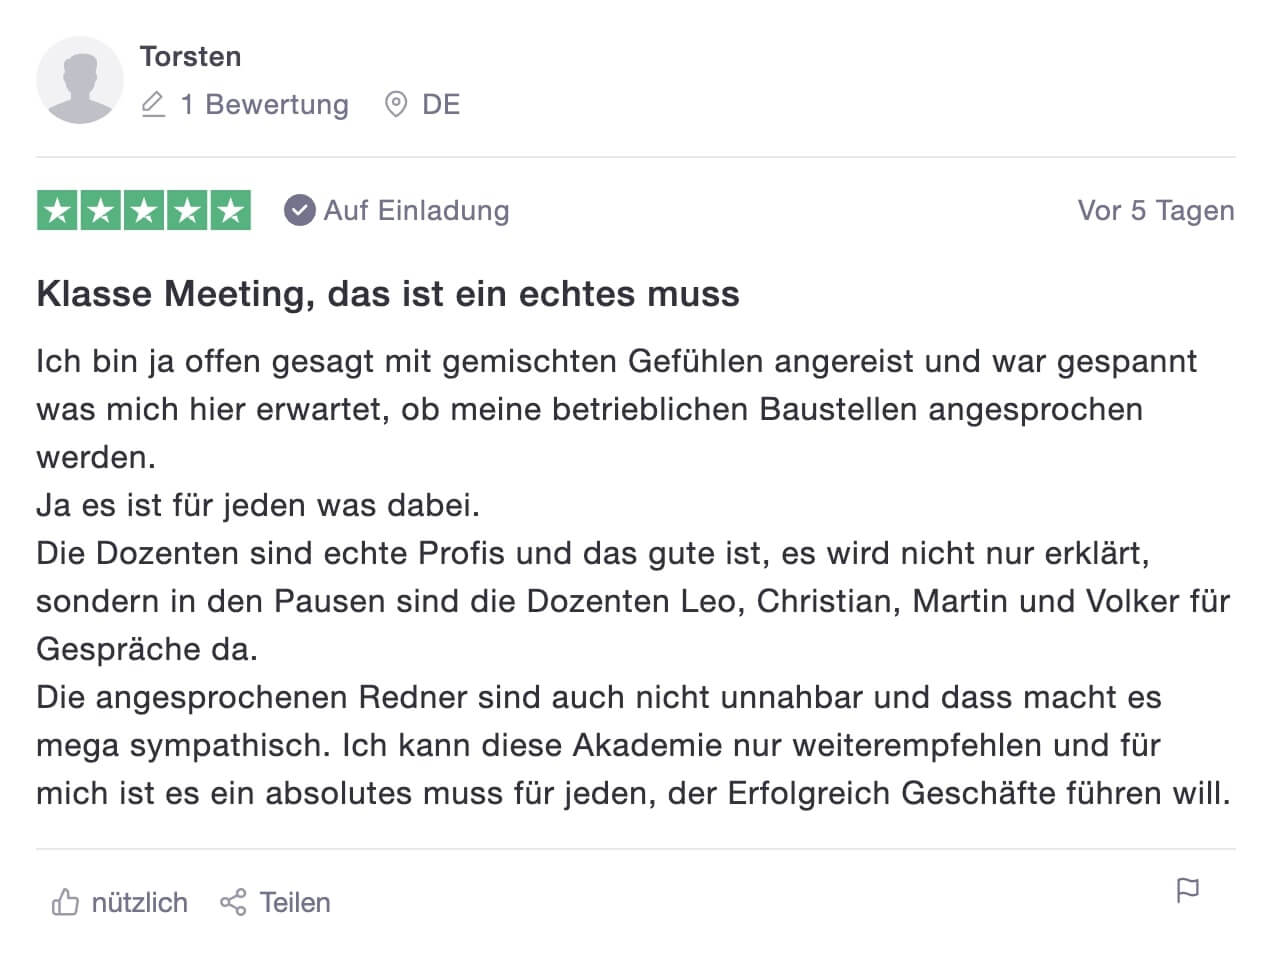Click Torsten's profile avatar picture

coord(80,80)
